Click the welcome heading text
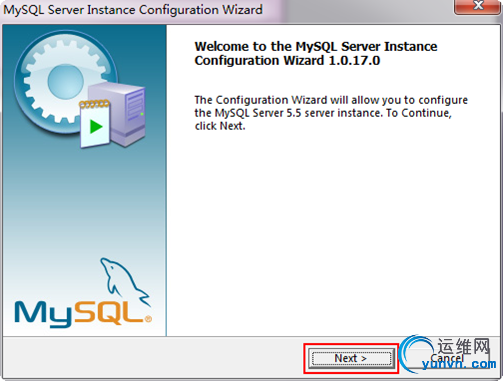The width and height of the screenshot is (503, 381). click(x=316, y=53)
